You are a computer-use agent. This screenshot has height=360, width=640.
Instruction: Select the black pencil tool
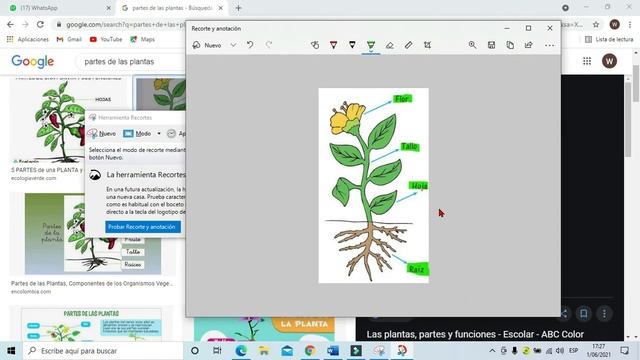click(352, 45)
